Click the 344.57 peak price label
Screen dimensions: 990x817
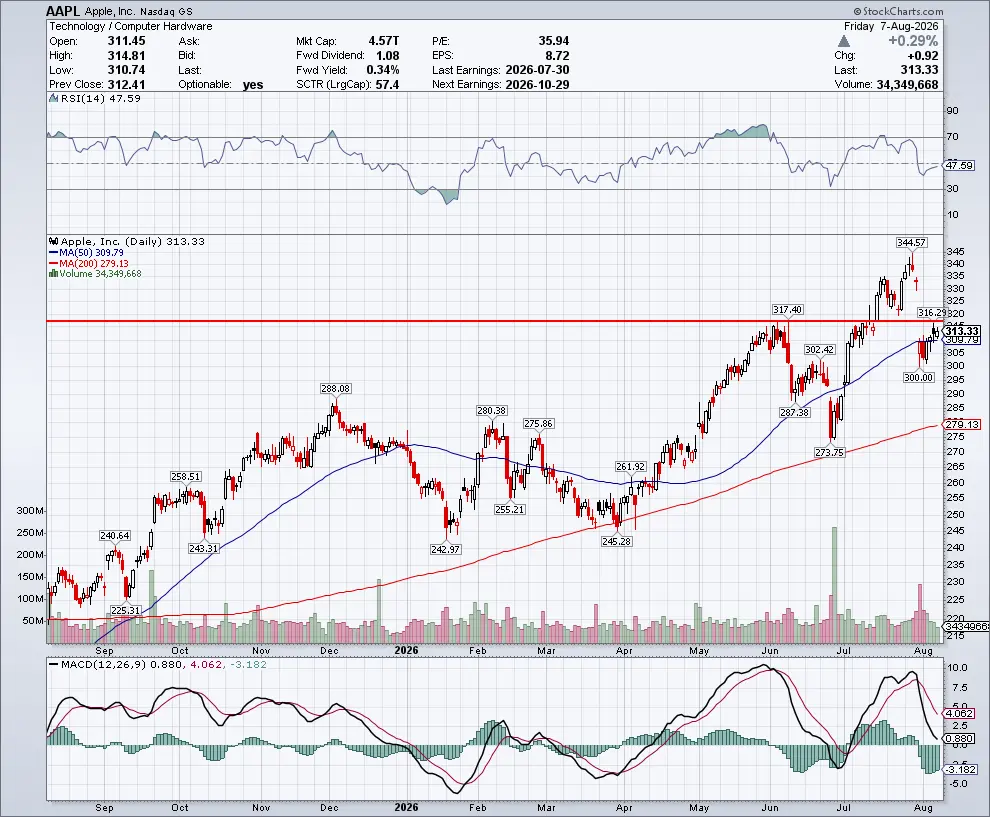(x=911, y=242)
